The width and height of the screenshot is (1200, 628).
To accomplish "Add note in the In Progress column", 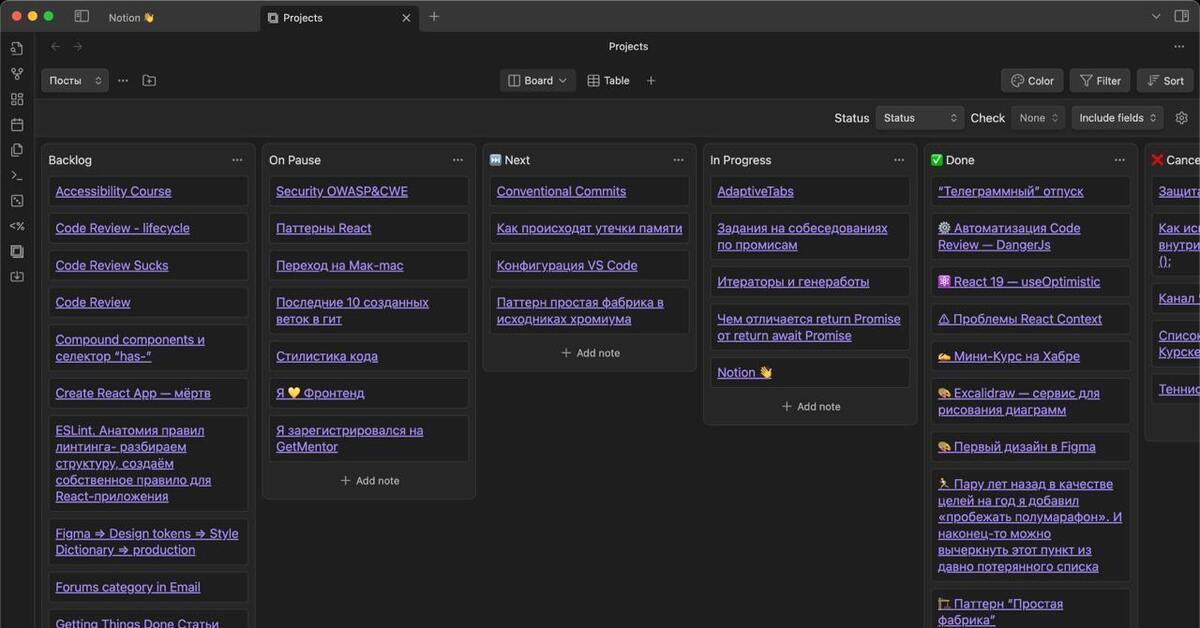I will tap(811, 407).
